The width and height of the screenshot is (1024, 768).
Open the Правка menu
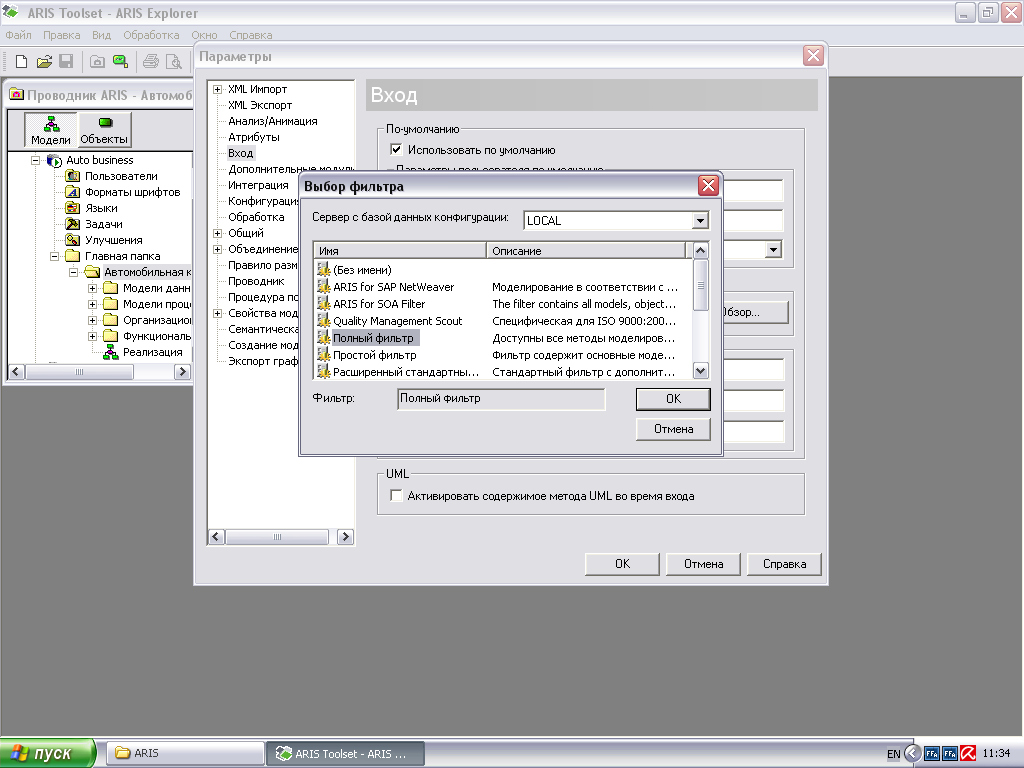(61, 35)
